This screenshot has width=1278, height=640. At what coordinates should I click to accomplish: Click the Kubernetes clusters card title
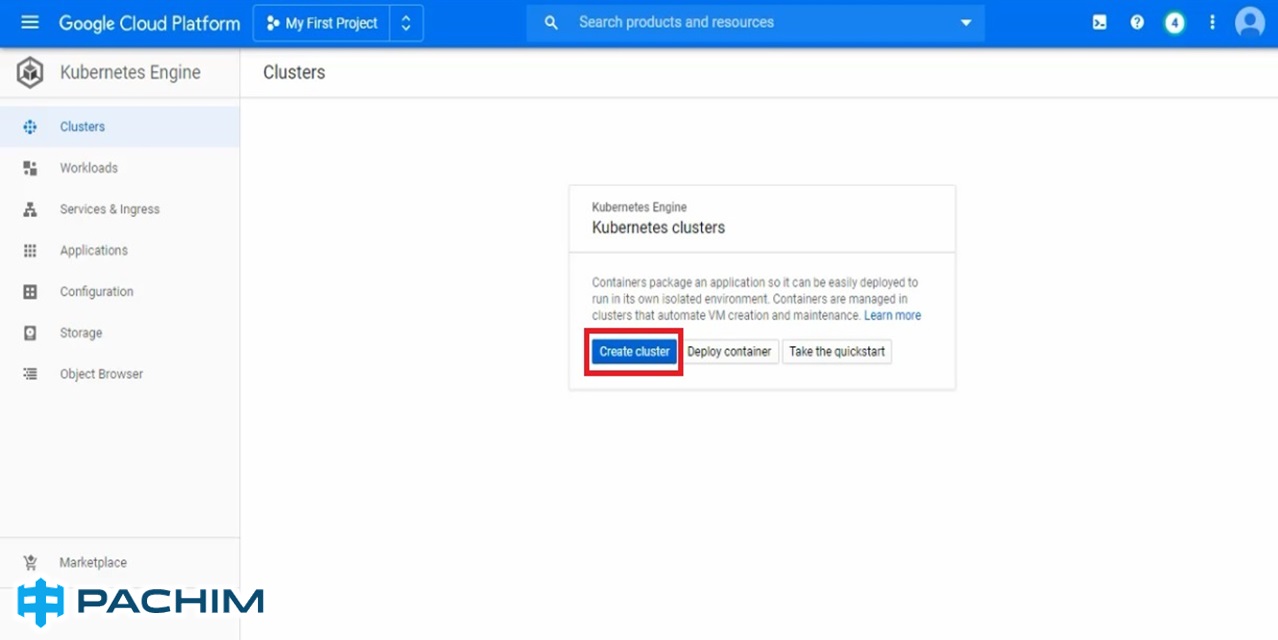click(658, 227)
